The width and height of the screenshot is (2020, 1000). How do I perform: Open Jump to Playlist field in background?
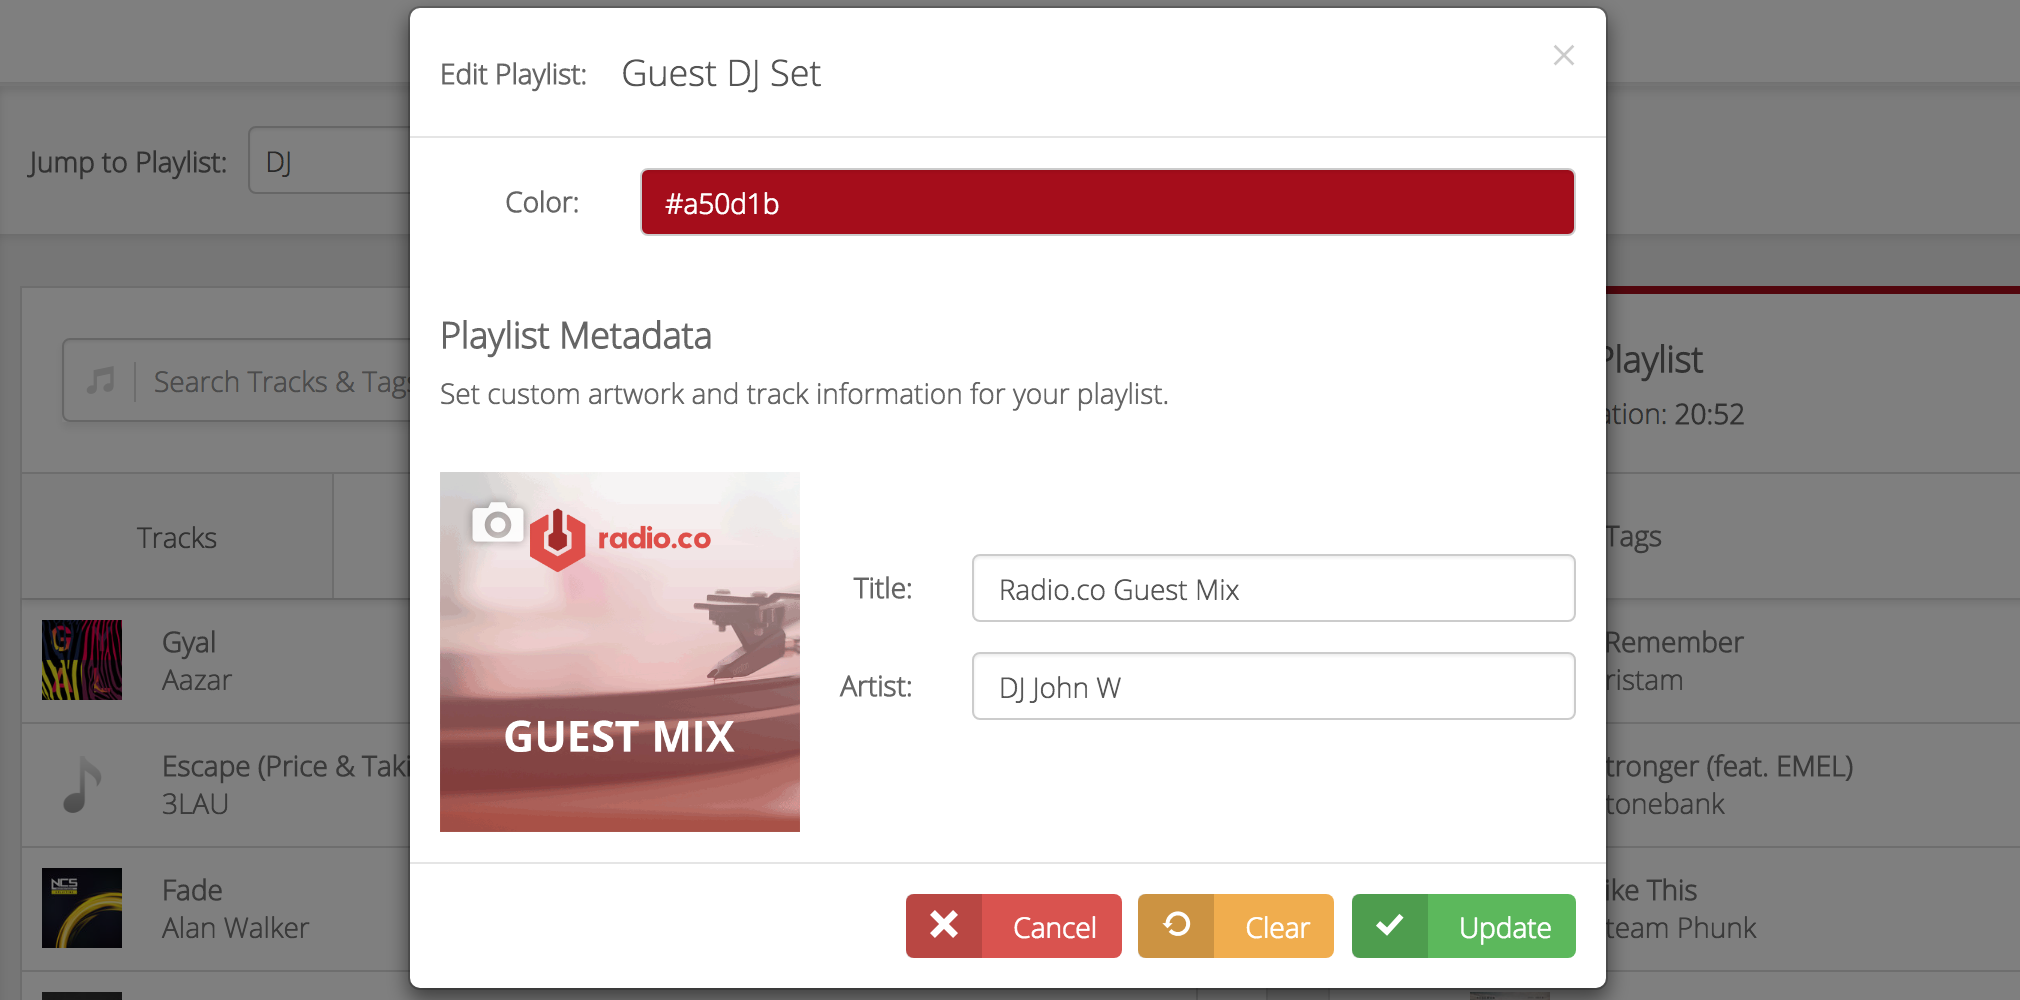329,161
